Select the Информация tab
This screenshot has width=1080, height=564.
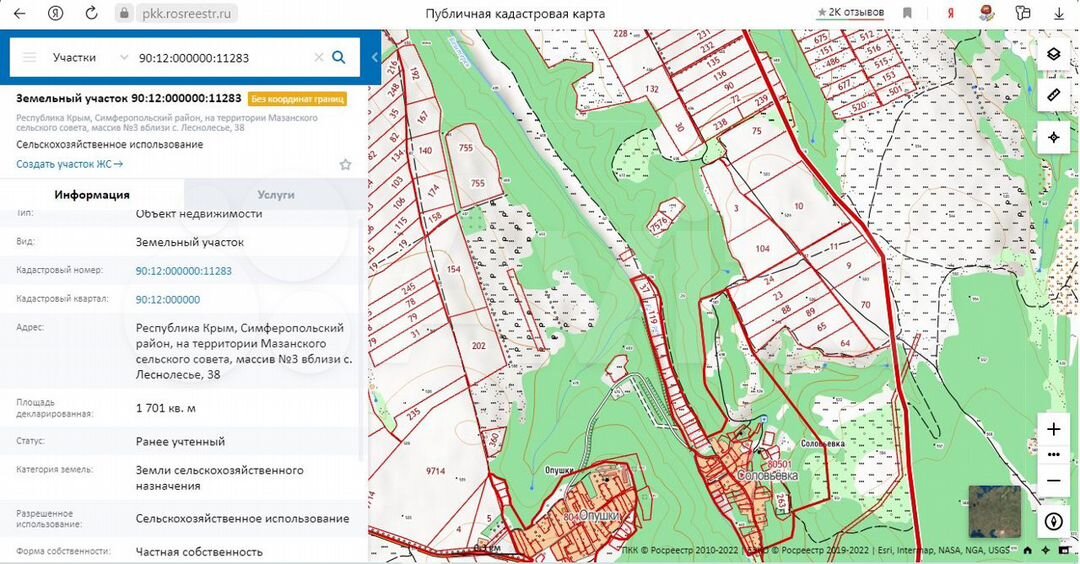92,195
